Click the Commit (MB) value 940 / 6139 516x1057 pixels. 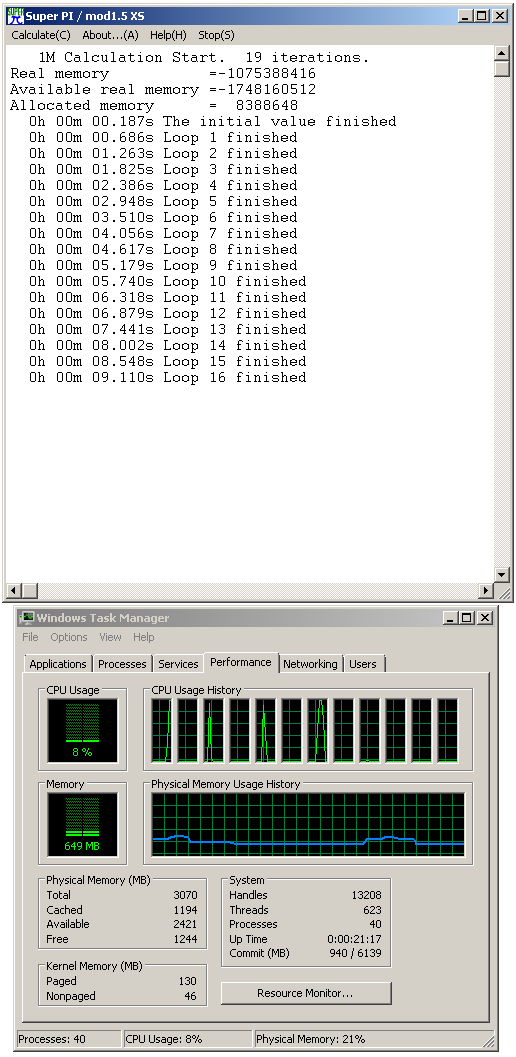point(353,953)
